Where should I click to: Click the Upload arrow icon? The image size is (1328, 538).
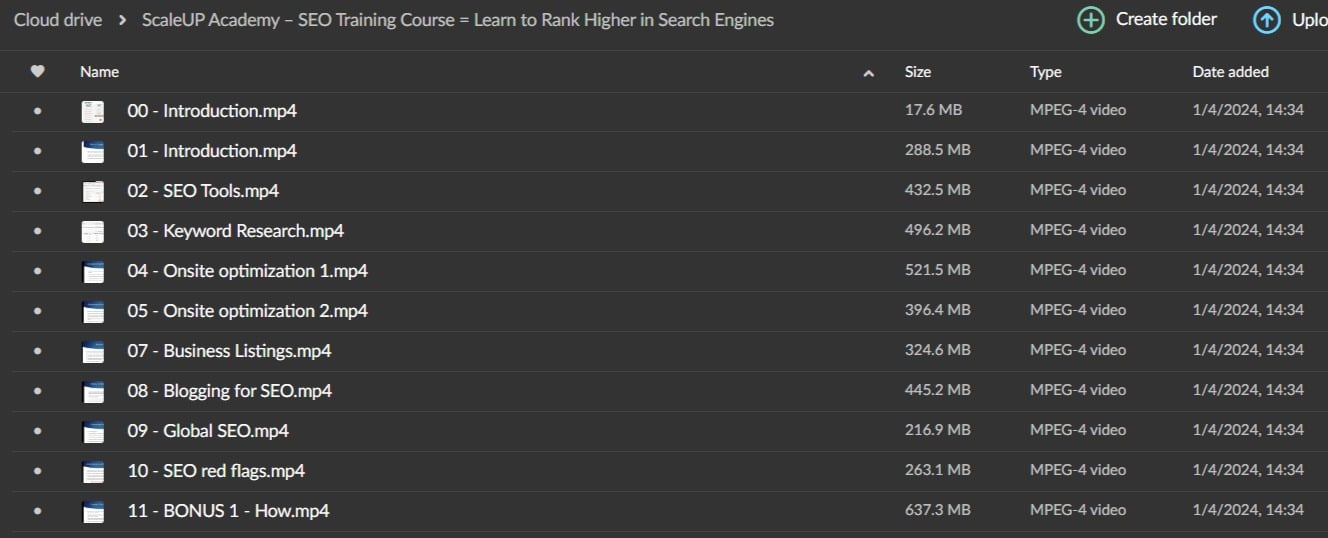(1266, 20)
